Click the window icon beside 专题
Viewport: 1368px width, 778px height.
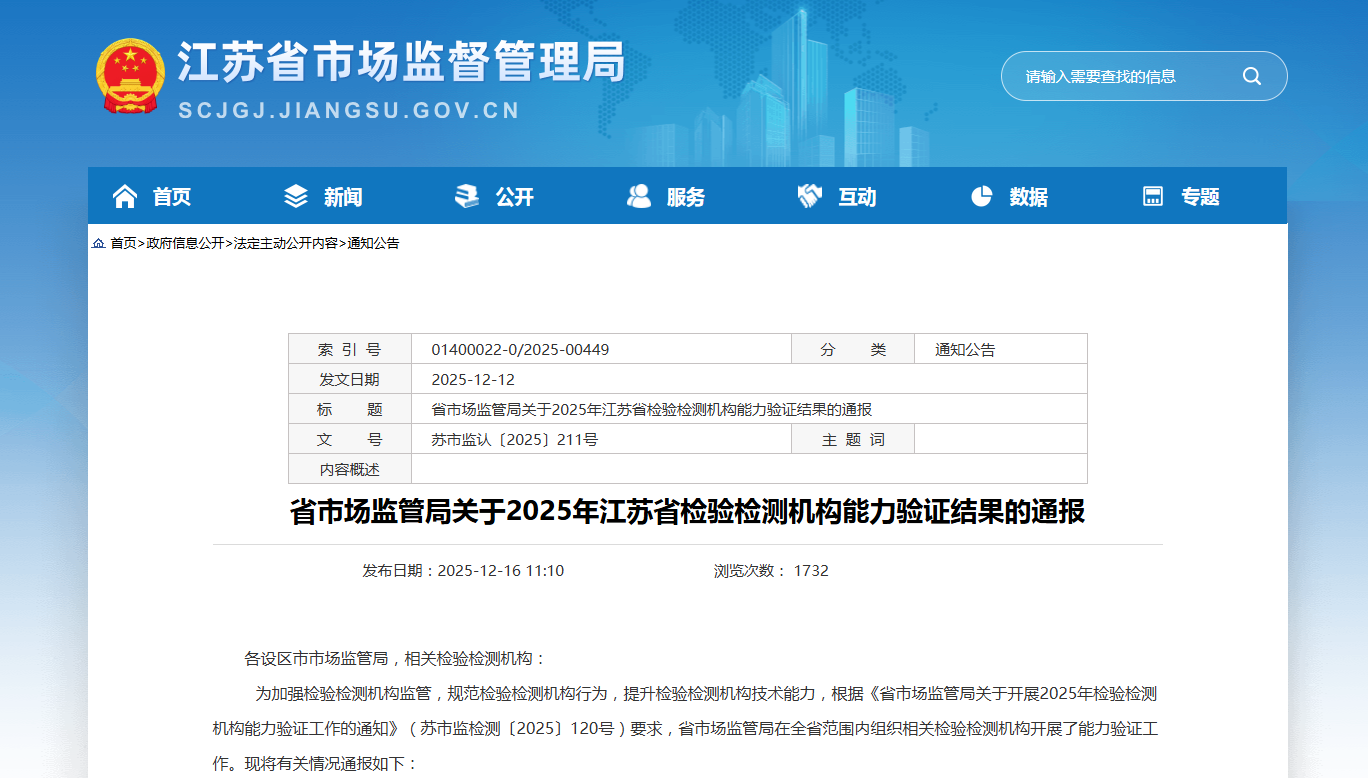tap(1153, 197)
